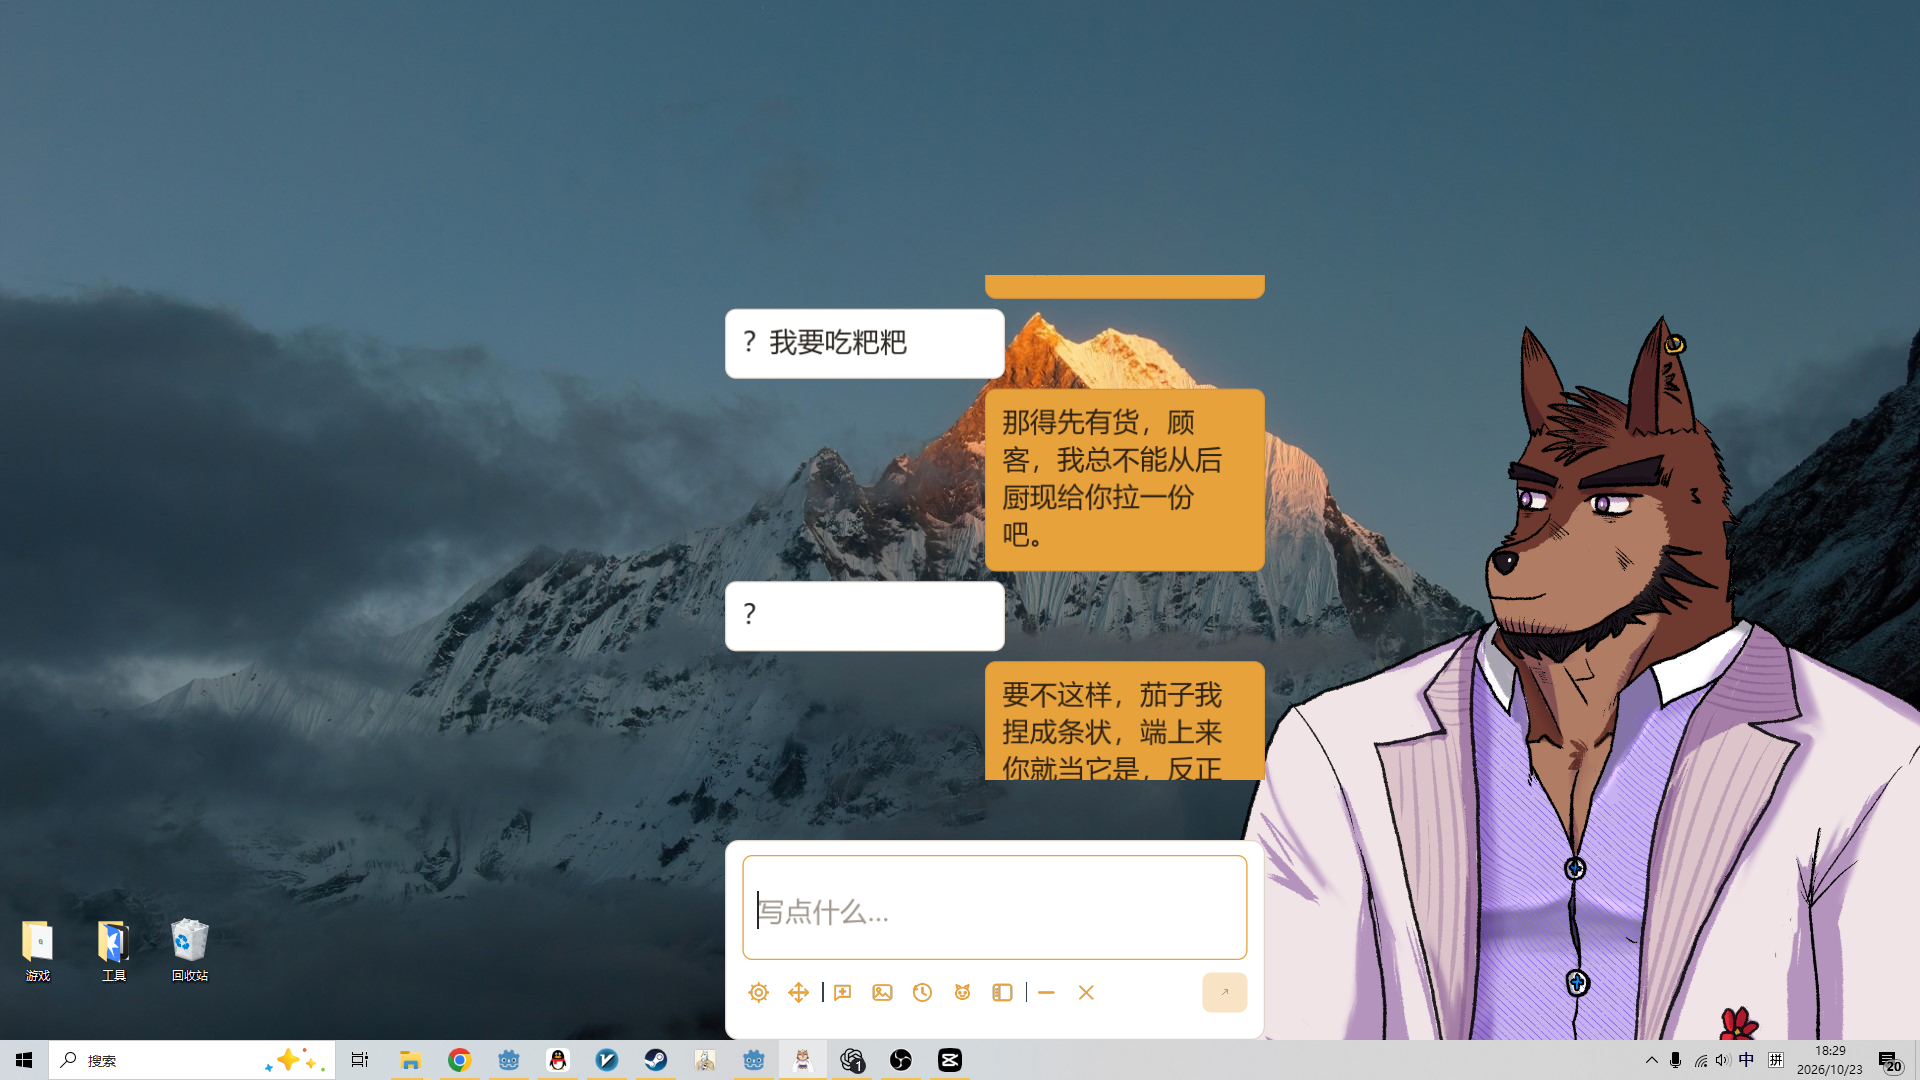Screen dimensions: 1920x1080
Task: Open the taskbar clock showing 18:29
Action: pos(1830,1060)
